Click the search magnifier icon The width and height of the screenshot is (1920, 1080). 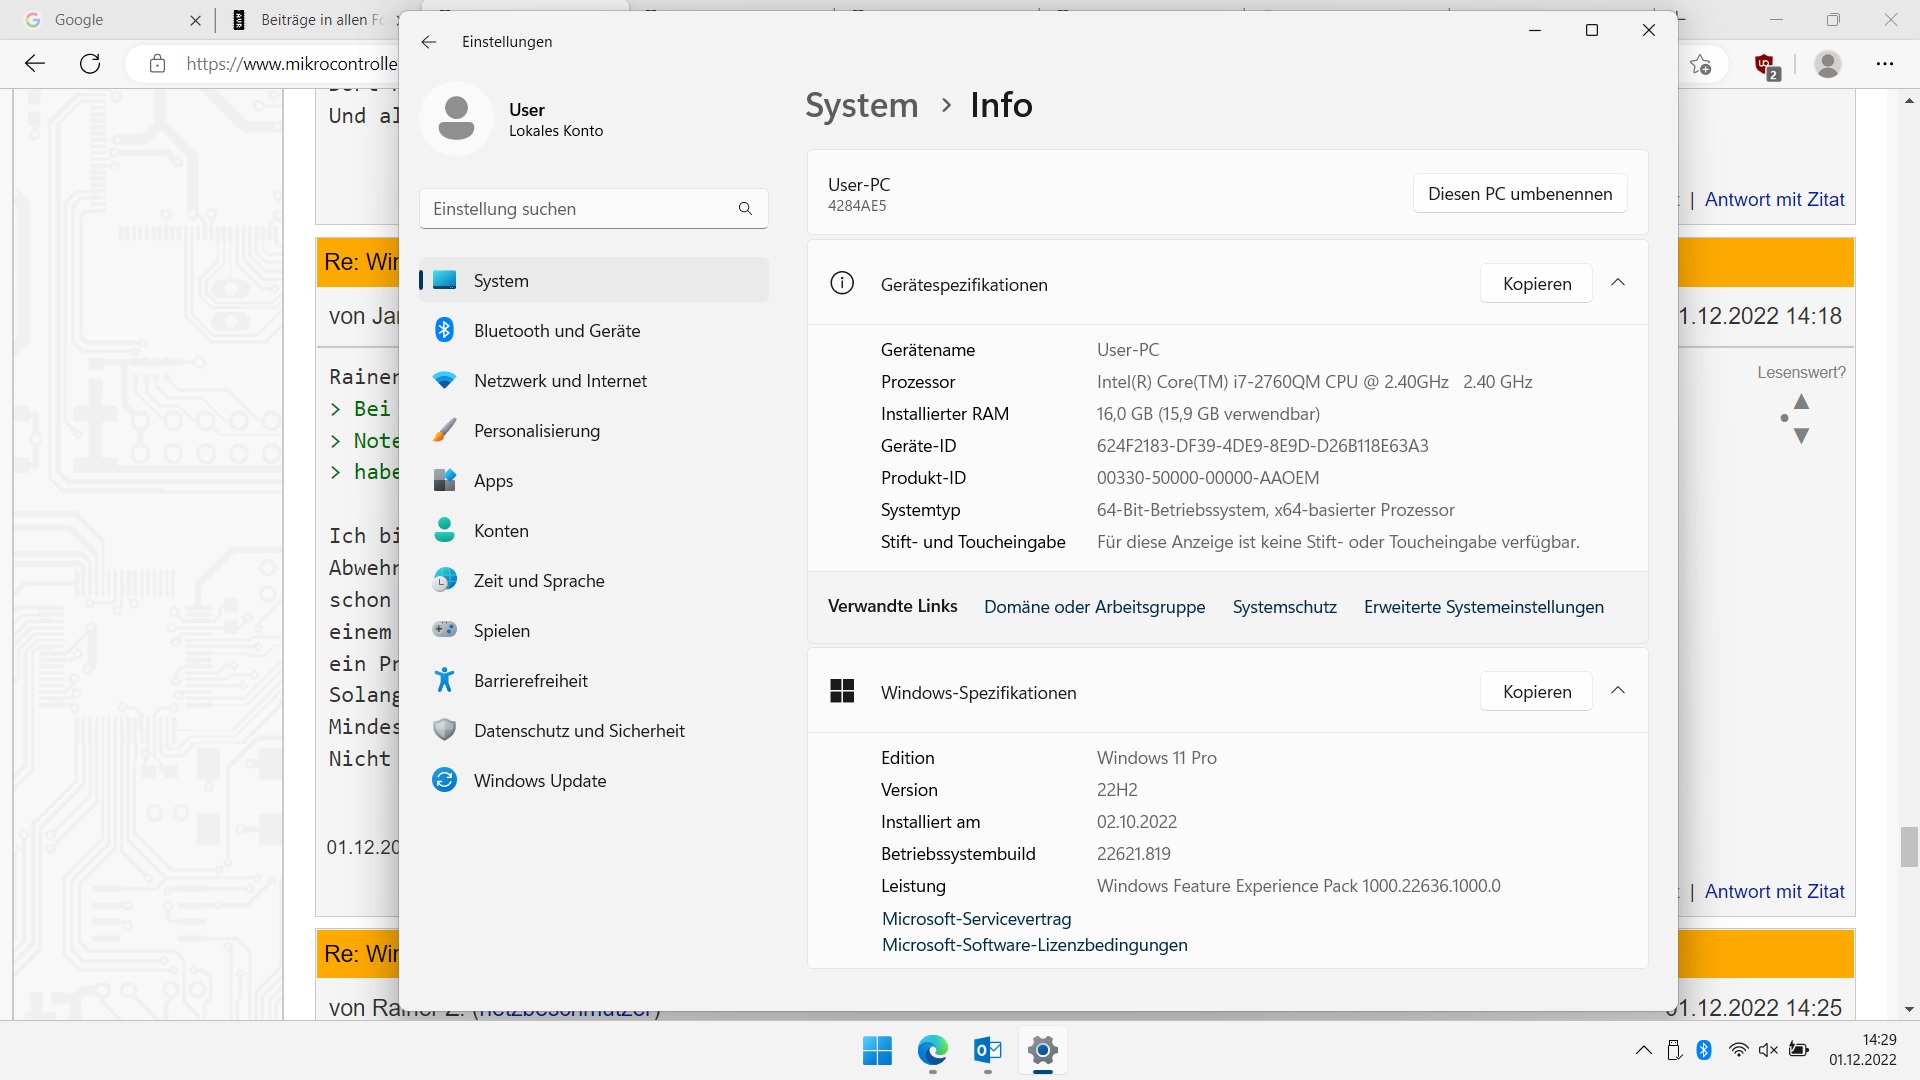(x=745, y=209)
